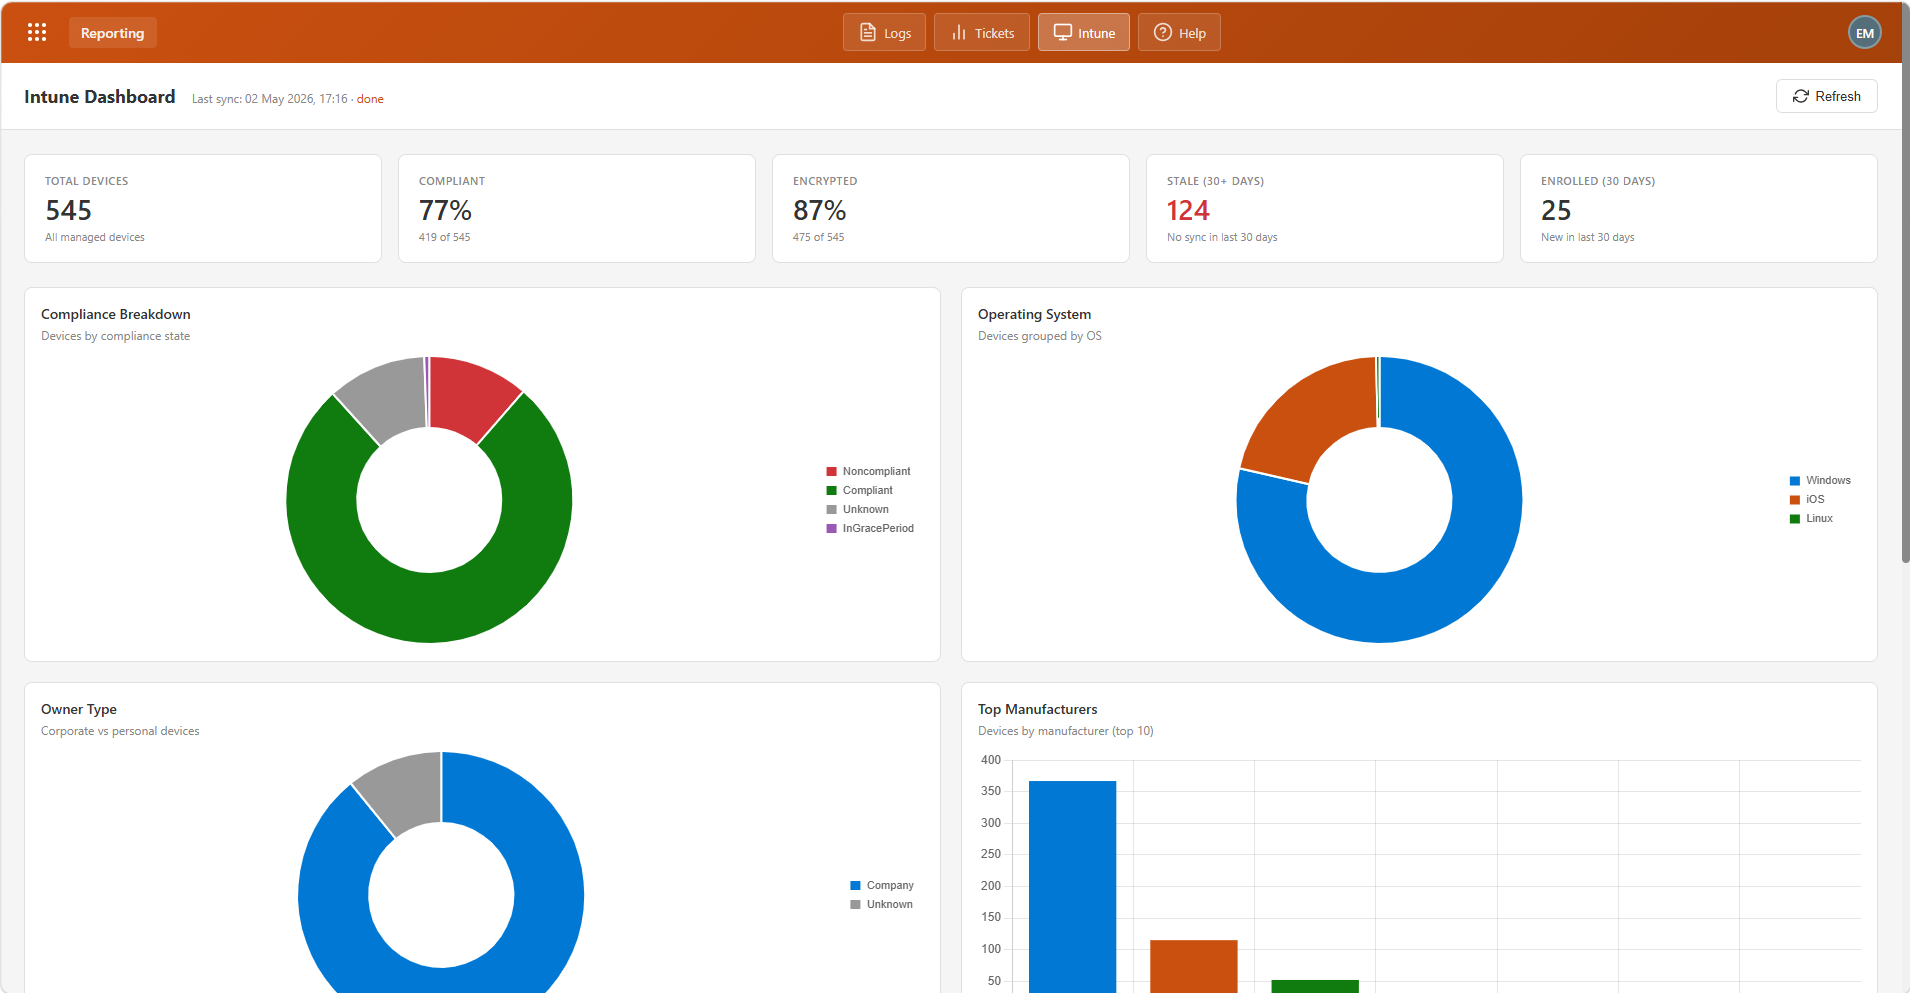Screen dimensions: 1910x993
Task: Click the '475 of 545' text
Action: (x=819, y=237)
